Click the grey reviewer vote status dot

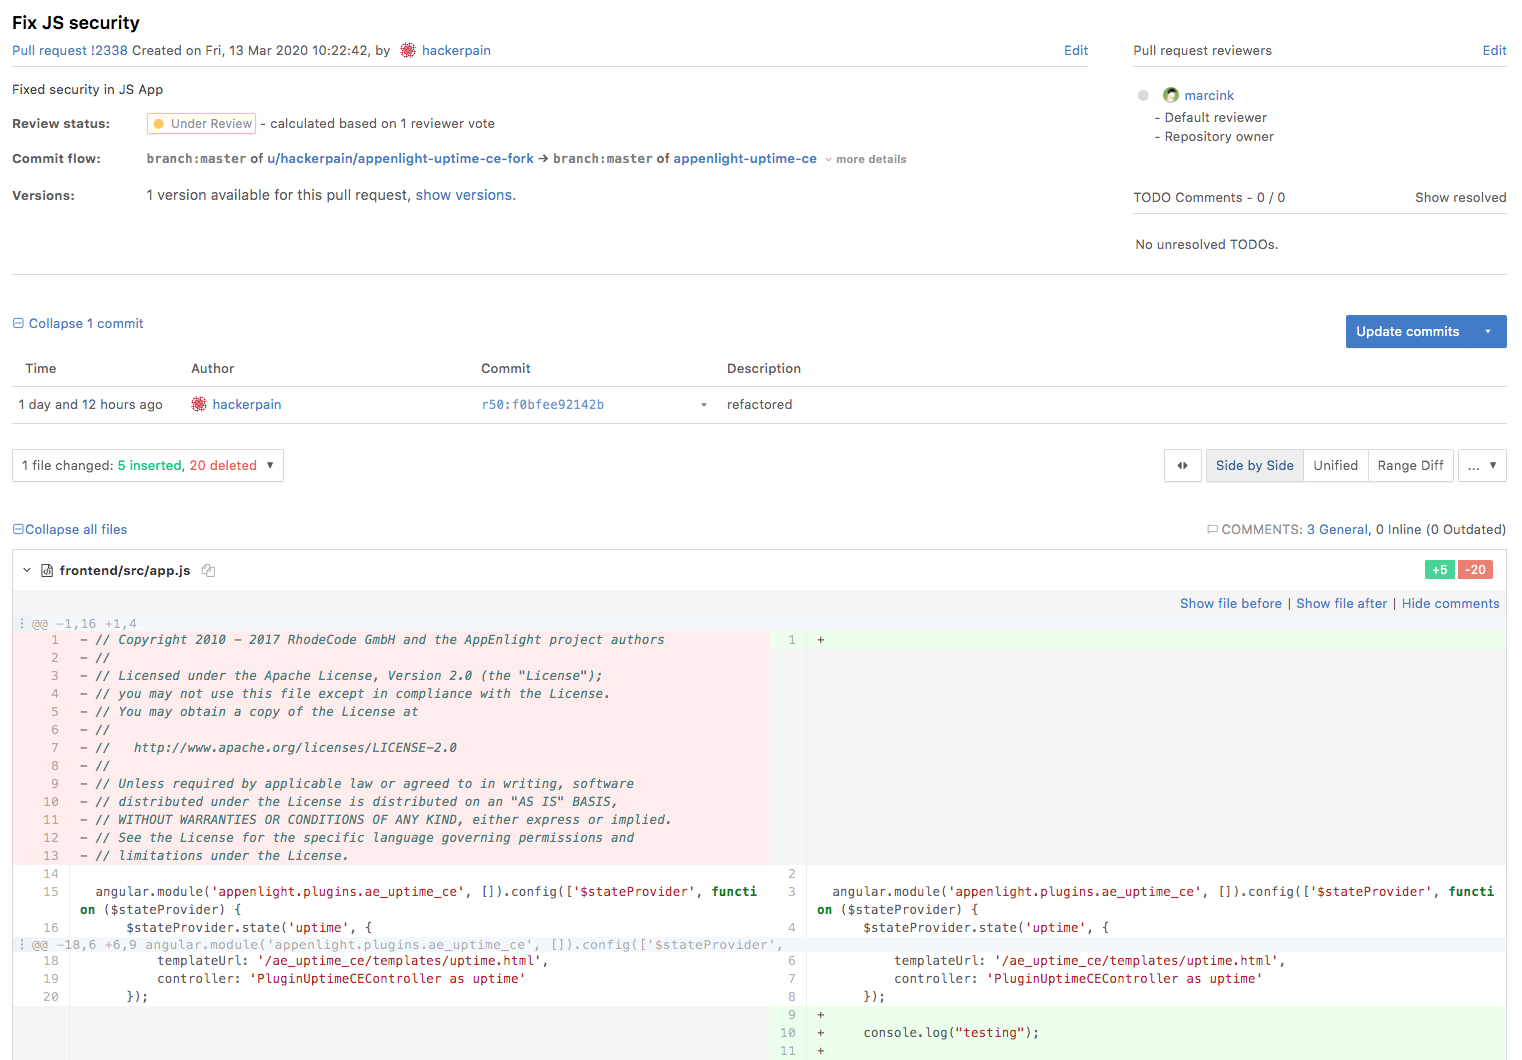1143,96
